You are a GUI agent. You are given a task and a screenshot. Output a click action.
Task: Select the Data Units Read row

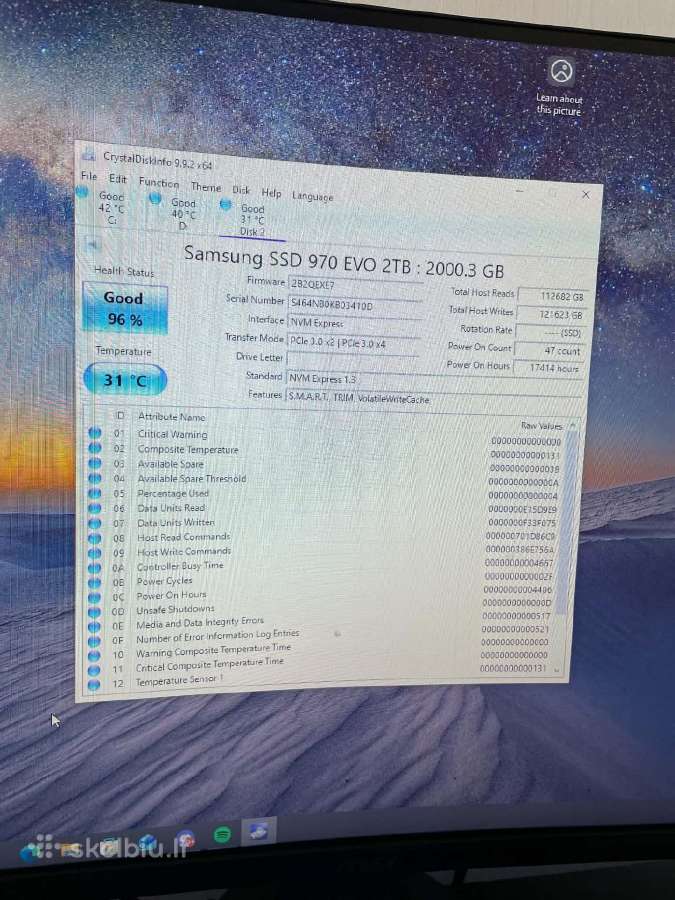coord(322,509)
